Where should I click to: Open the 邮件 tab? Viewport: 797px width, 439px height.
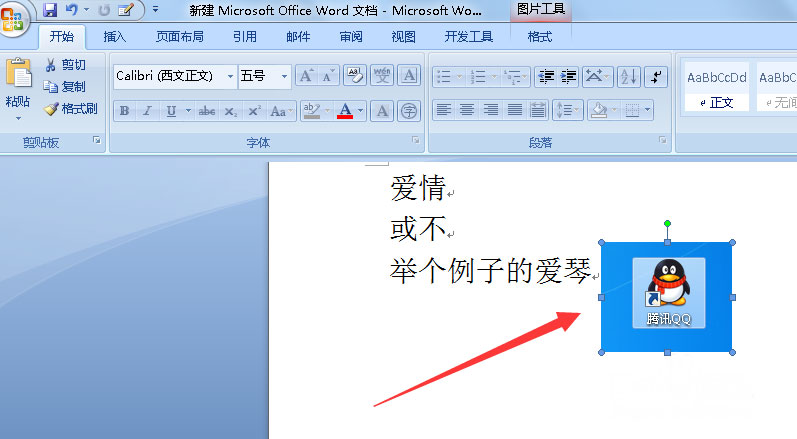[298, 37]
